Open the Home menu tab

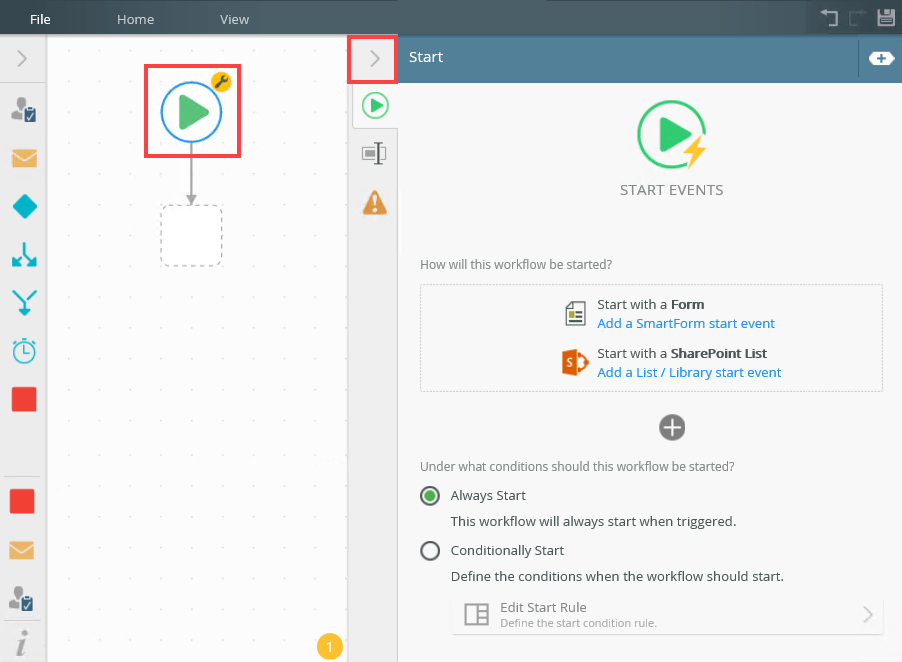[135, 20]
